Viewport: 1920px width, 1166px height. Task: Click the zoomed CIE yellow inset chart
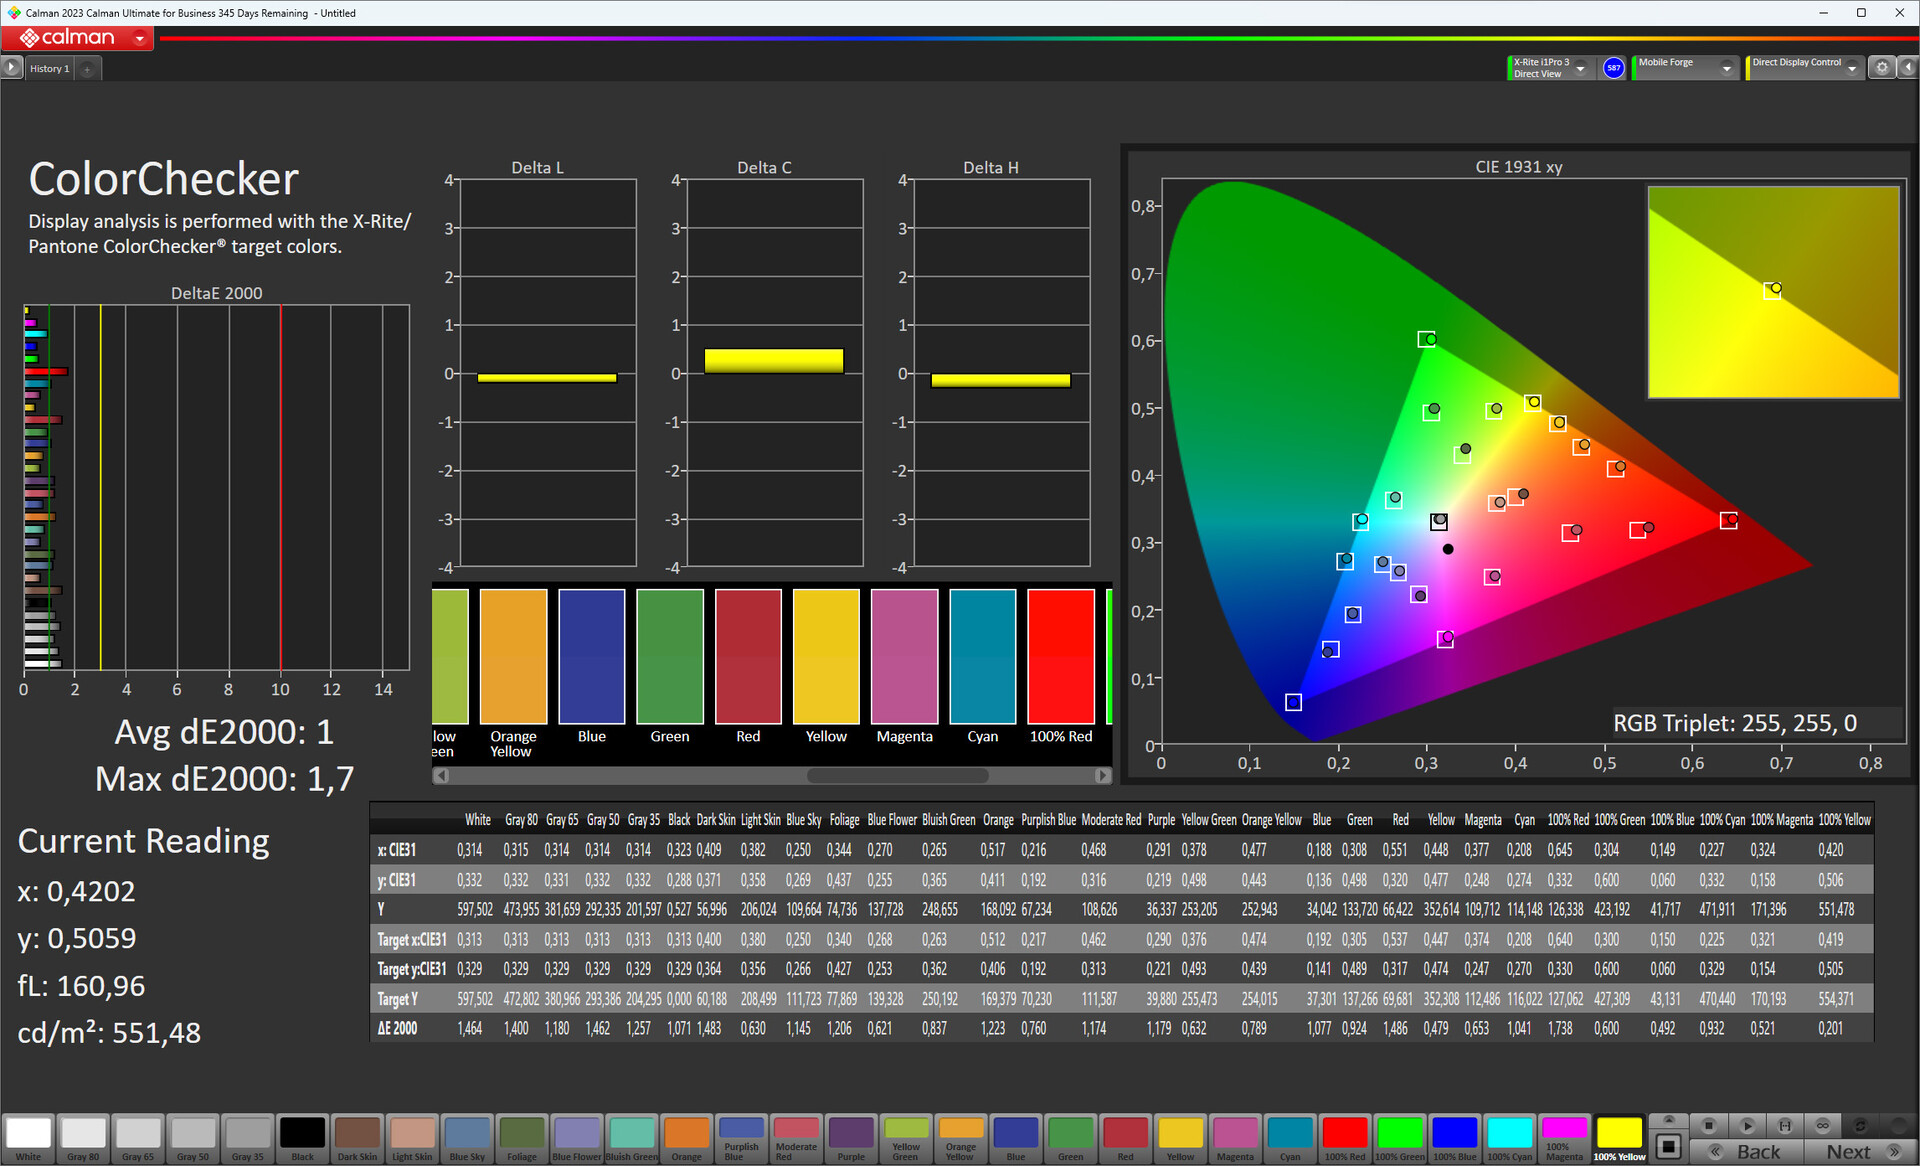(x=1773, y=292)
